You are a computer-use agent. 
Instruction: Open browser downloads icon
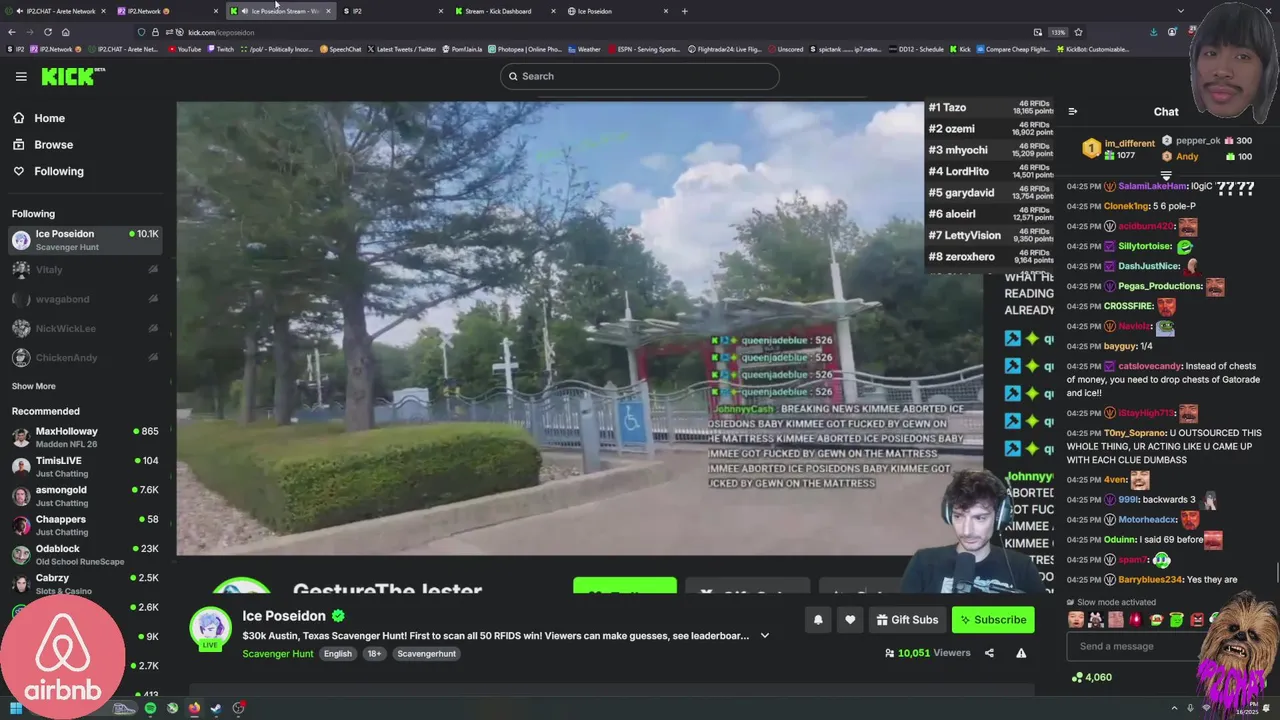pos(1153,32)
